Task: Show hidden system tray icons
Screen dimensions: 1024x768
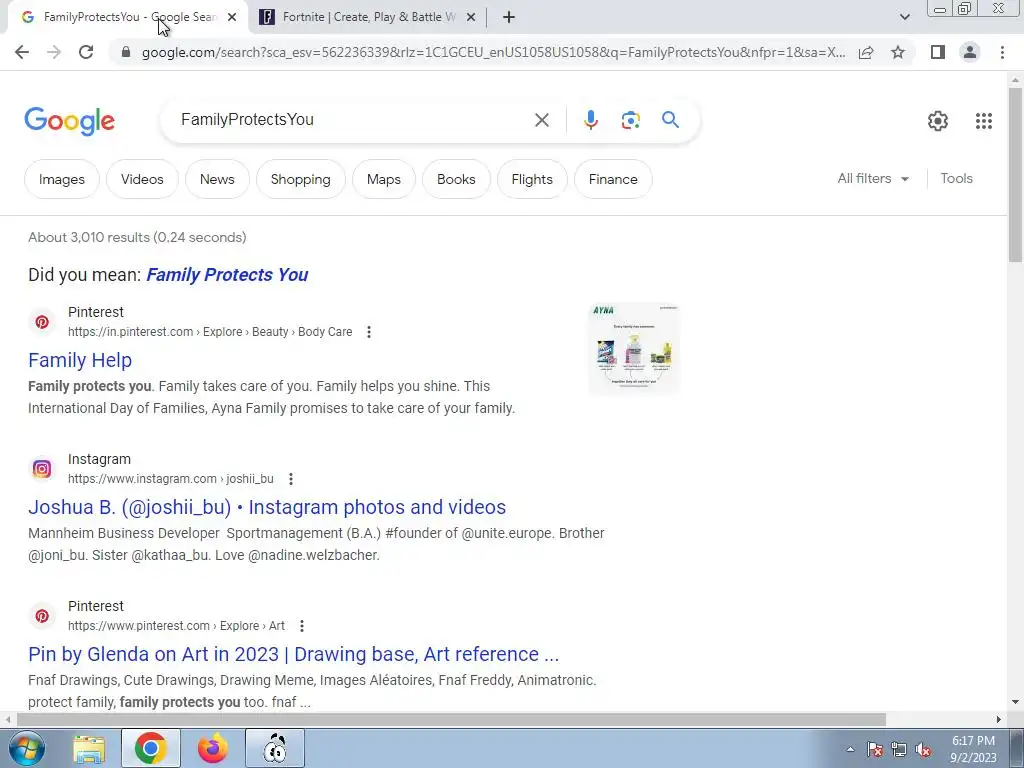Action: point(850,750)
